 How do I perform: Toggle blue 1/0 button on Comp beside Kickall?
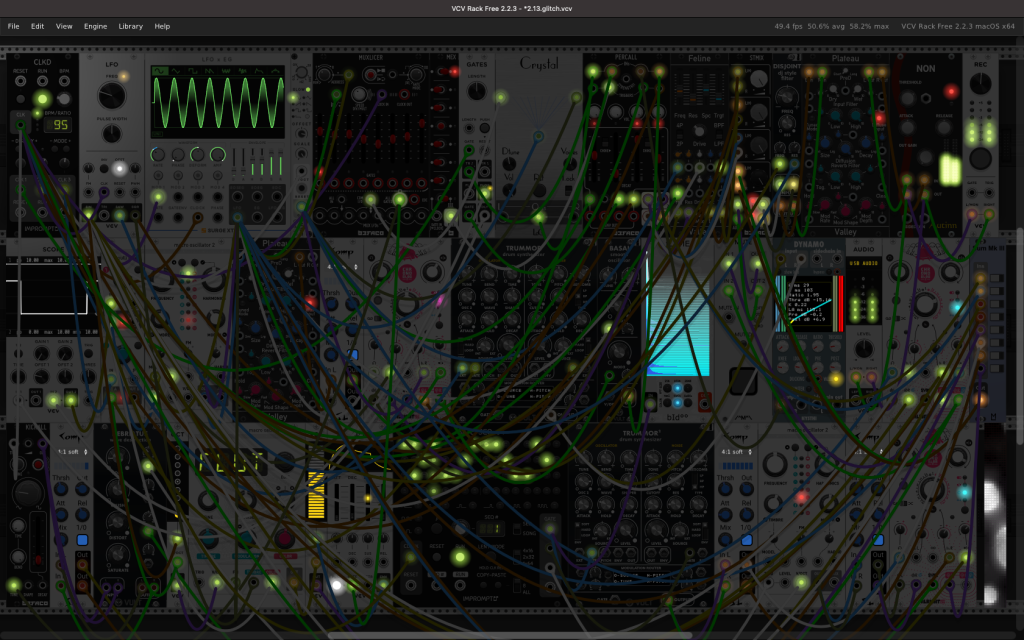82,540
